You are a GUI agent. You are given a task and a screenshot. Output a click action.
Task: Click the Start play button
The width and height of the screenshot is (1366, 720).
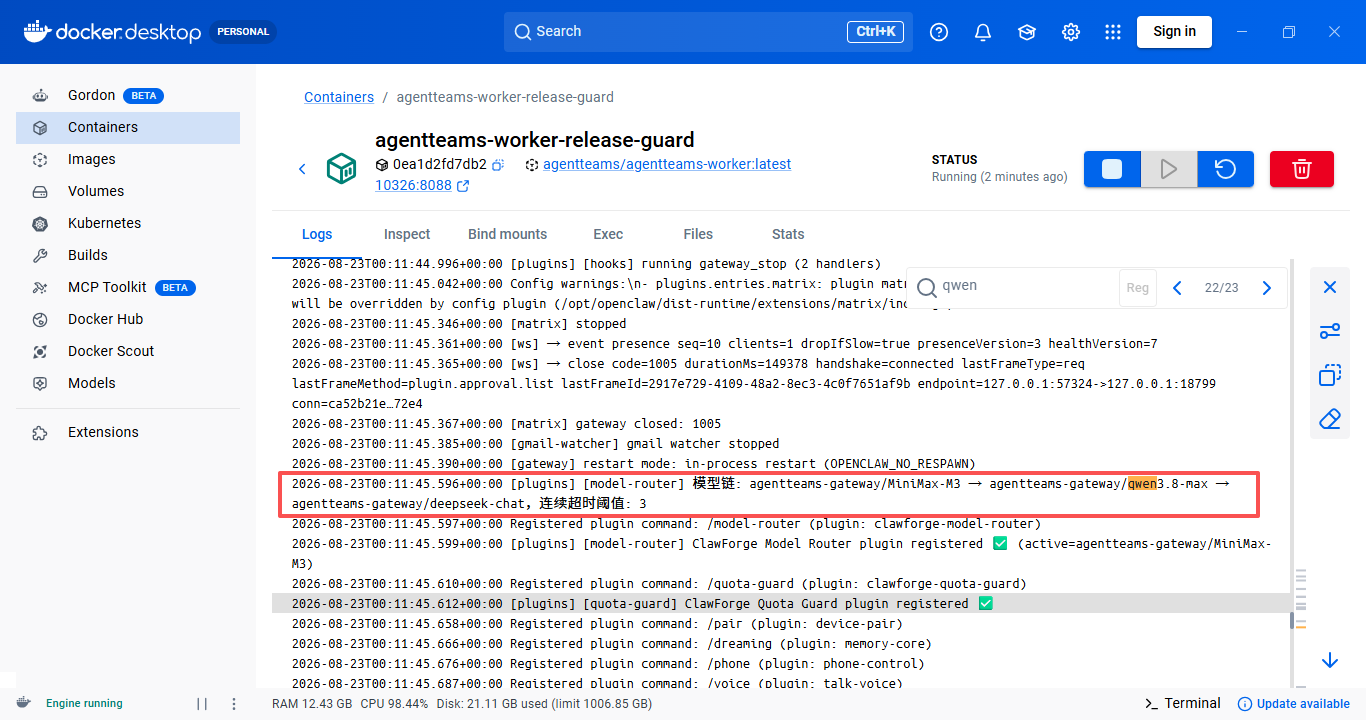[x=1168, y=169]
